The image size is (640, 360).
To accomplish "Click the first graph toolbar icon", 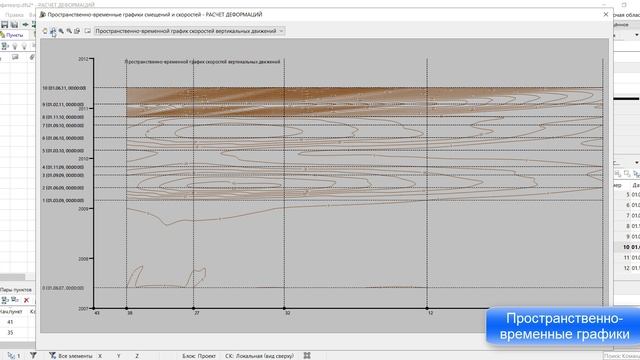I will [x=45, y=31].
